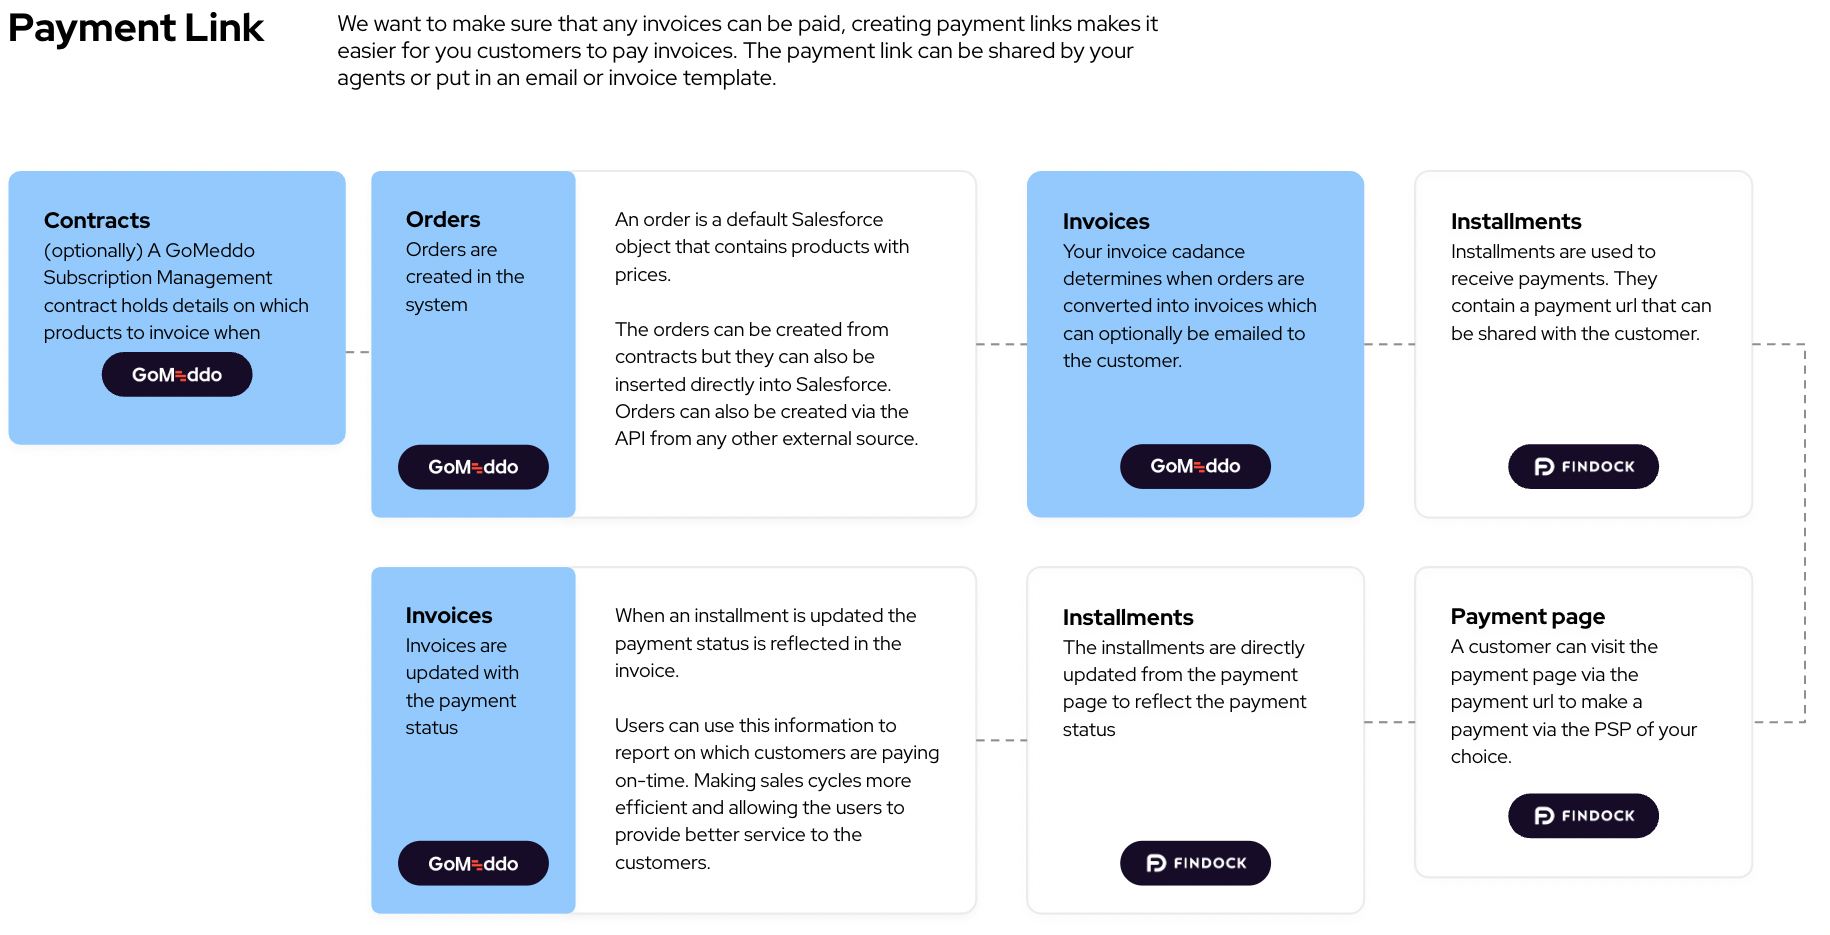Click the intro paragraph about creating payment links
The width and height of the screenshot is (1830, 935).
pyautogui.click(x=747, y=50)
